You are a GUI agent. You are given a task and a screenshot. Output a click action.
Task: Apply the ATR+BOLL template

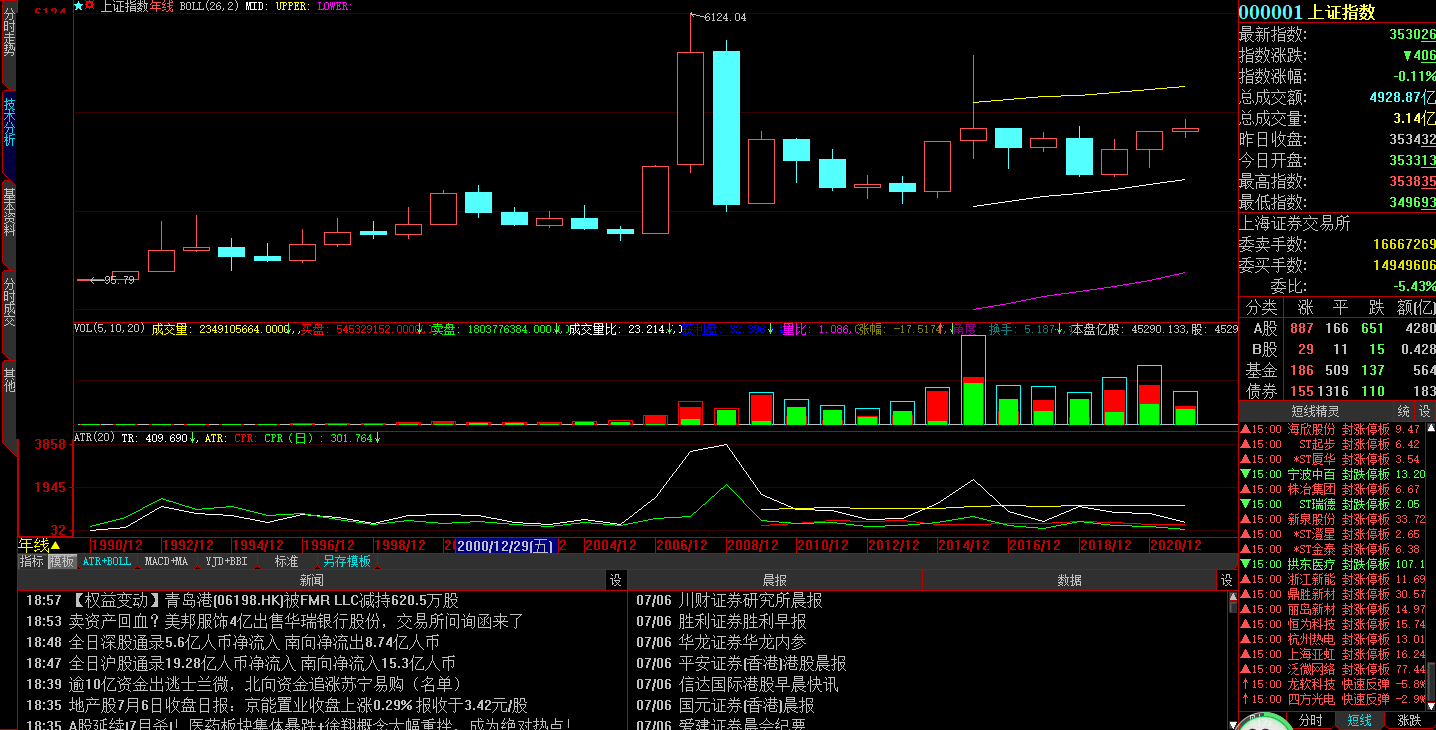[x=106, y=562]
